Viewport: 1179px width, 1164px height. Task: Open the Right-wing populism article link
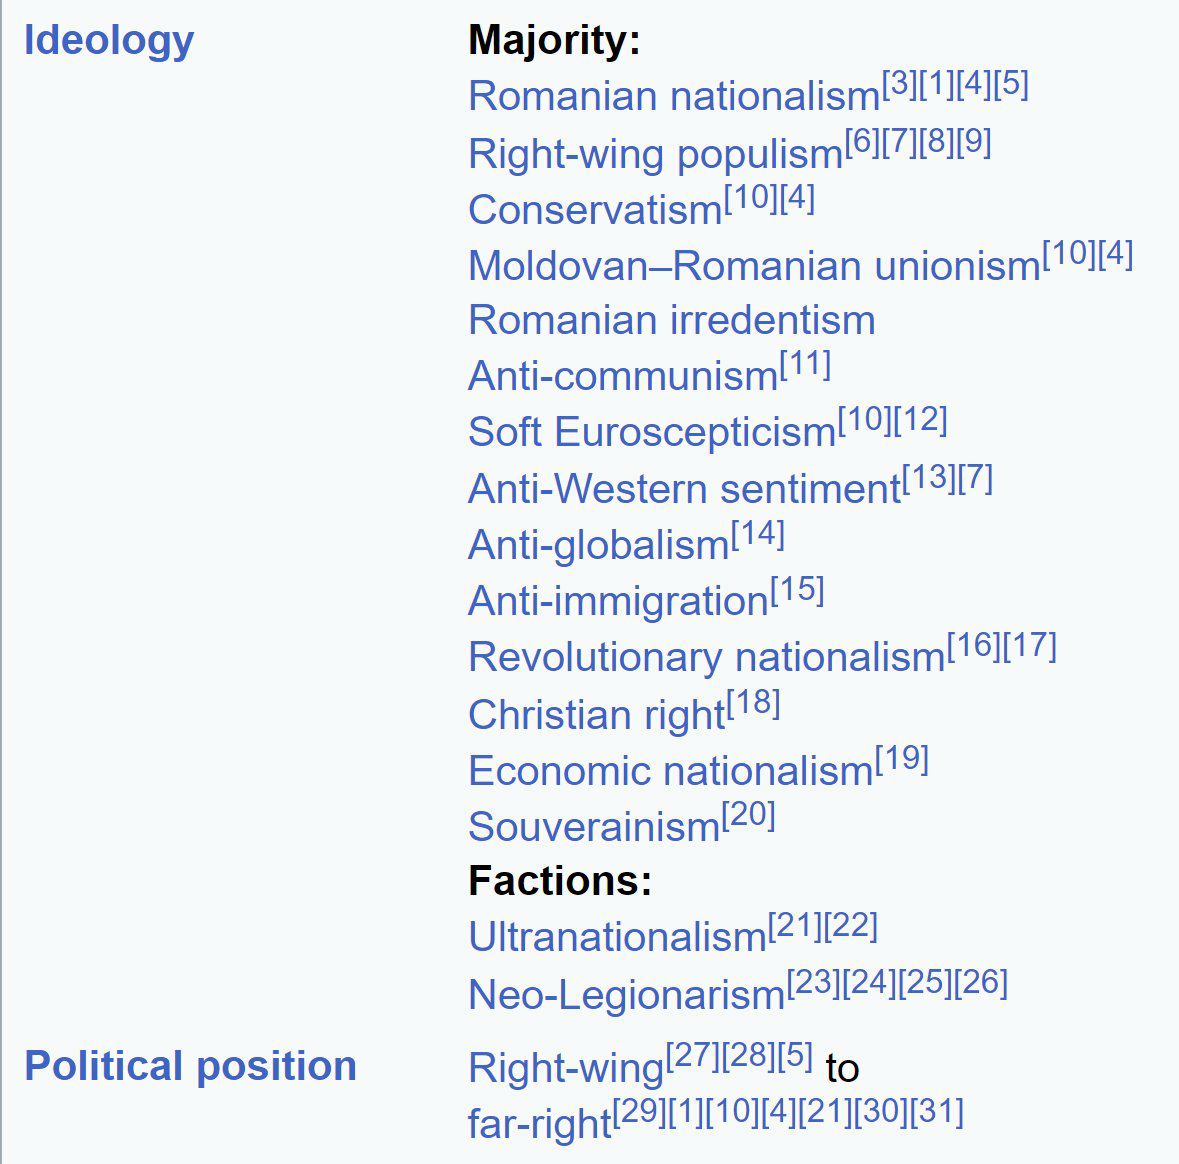tap(655, 154)
